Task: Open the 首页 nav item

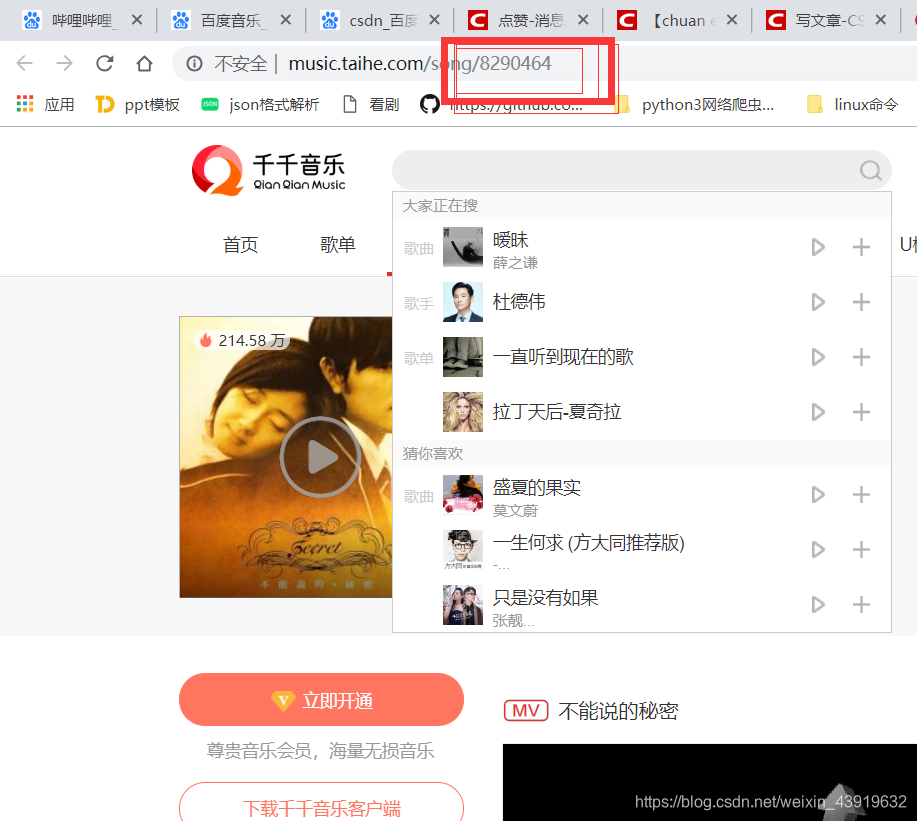Action: tap(240, 244)
